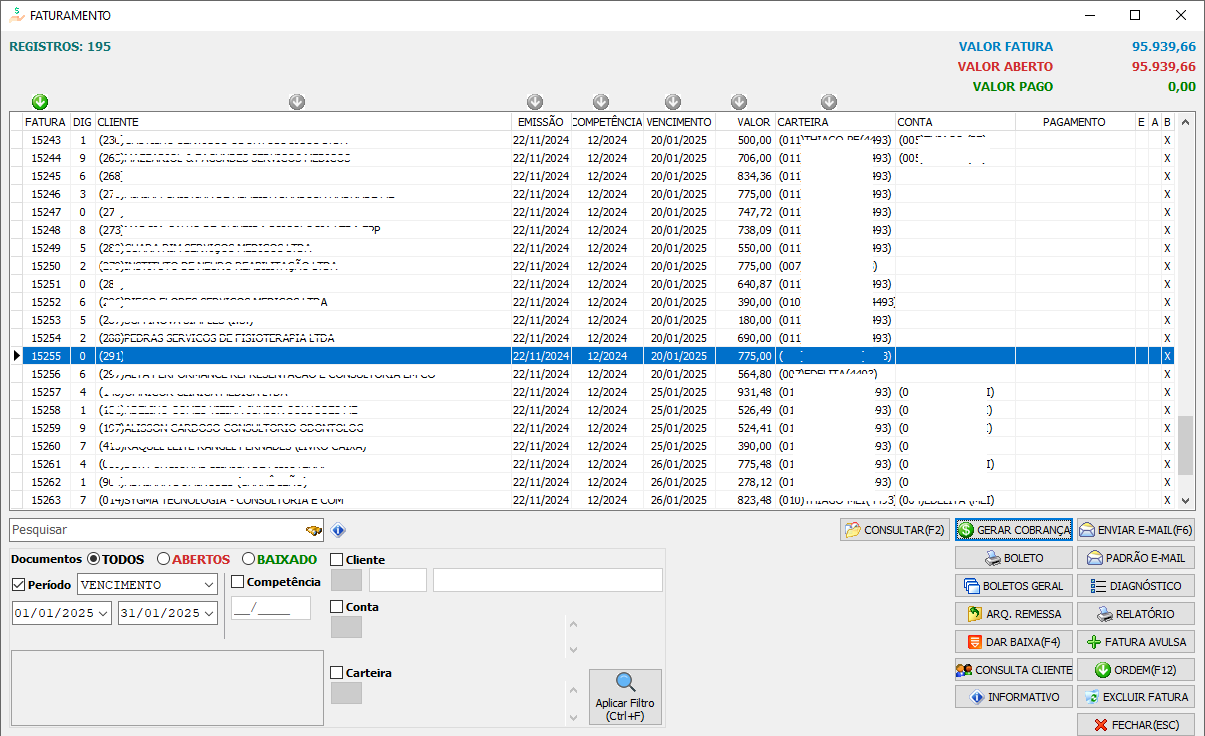Viewport: 1205px width, 736px height.
Task: Click FATURA AVULSA button
Action: click(1135, 642)
